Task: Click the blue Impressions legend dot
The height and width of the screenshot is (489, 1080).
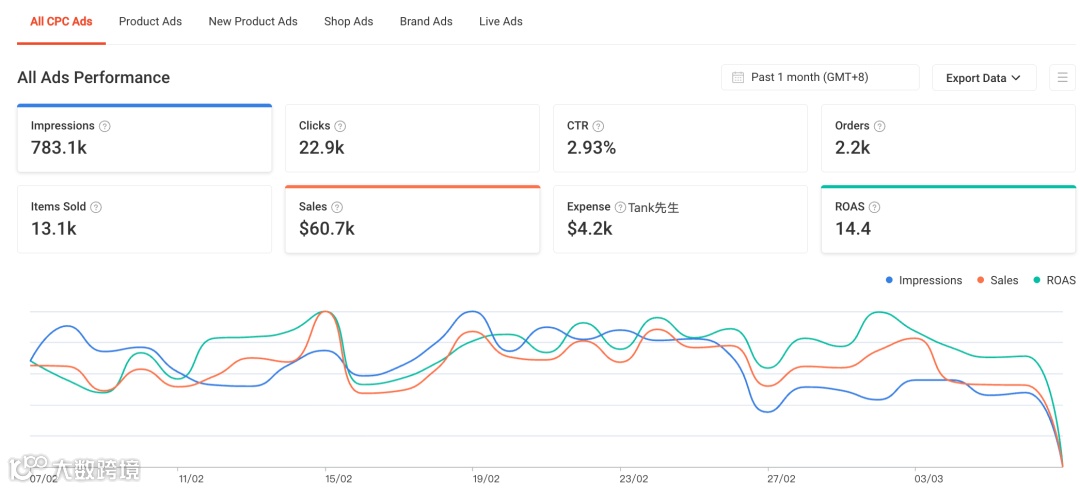Action: click(889, 281)
